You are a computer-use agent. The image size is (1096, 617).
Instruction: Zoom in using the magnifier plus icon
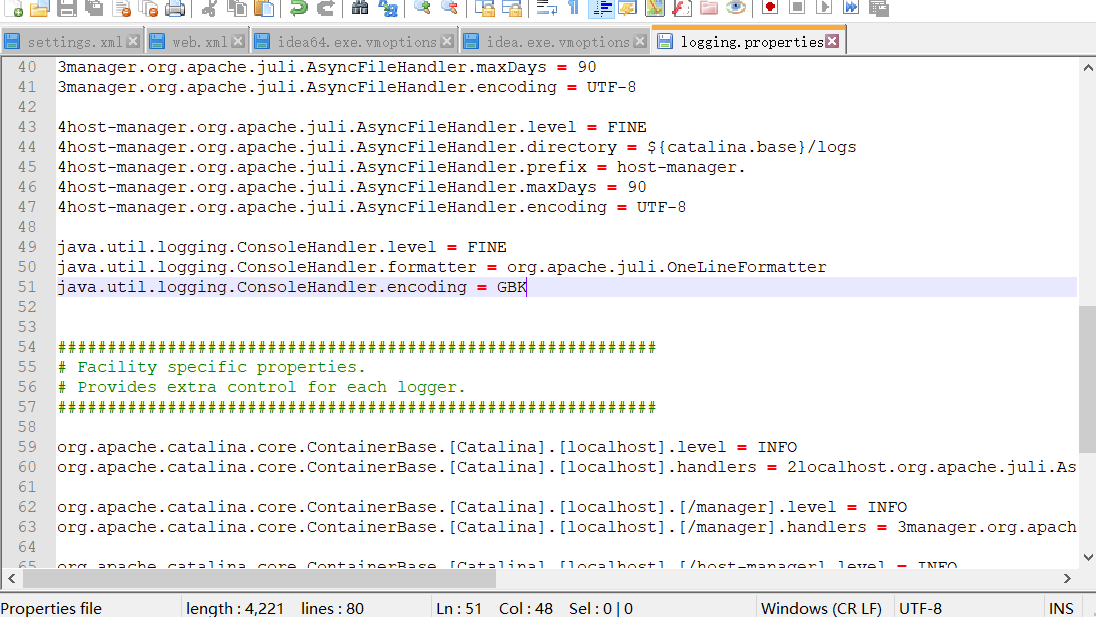[x=422, y=8]
